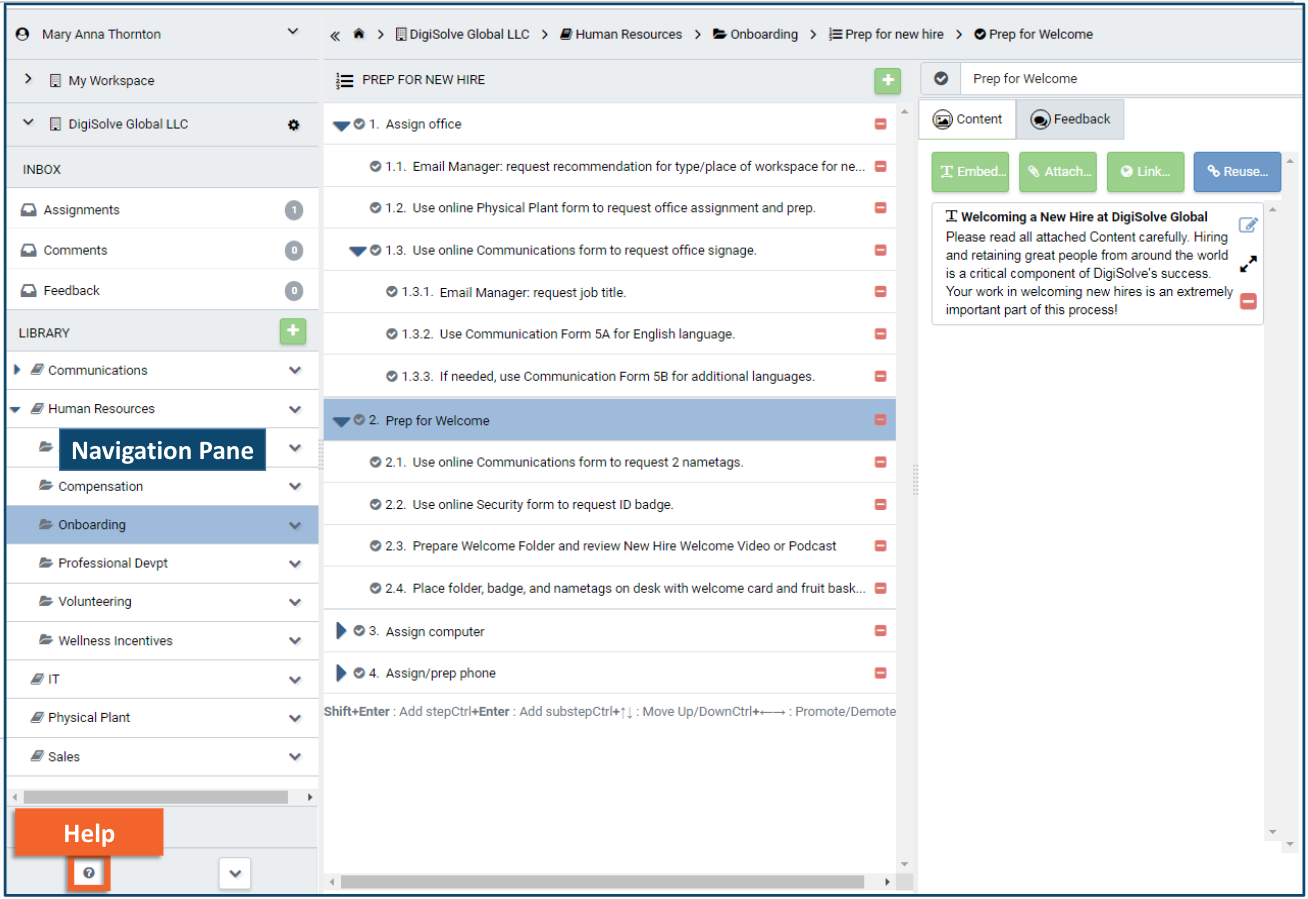The image size is (1308, 899).
Task: Expand the welcome content card fullscreen
Action: [x=1248, y=264]
